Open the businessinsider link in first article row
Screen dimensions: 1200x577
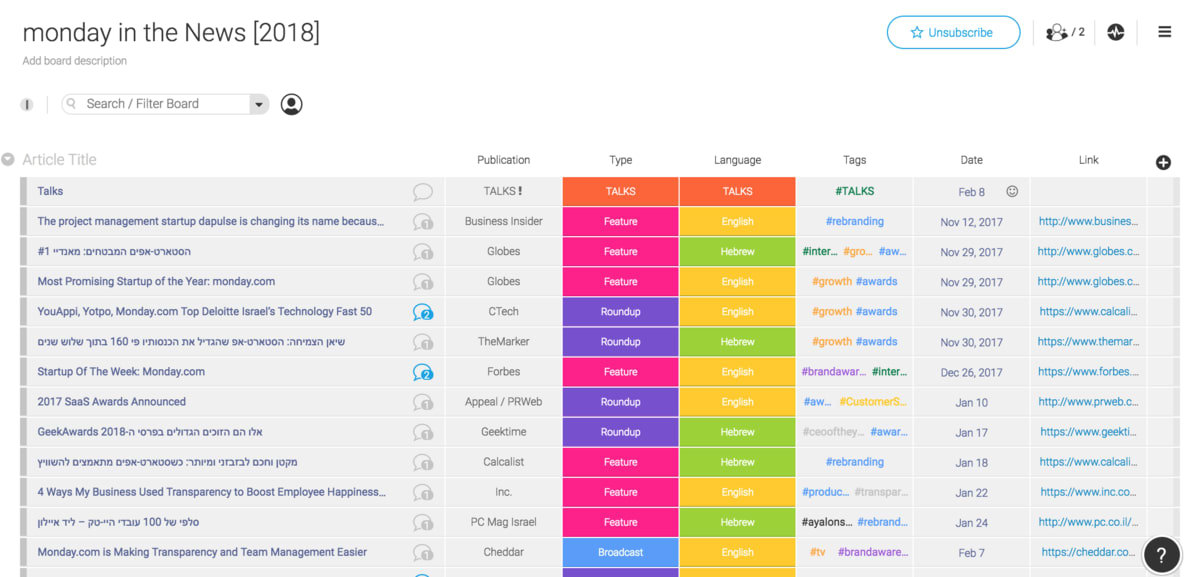tap(1088, 222)
